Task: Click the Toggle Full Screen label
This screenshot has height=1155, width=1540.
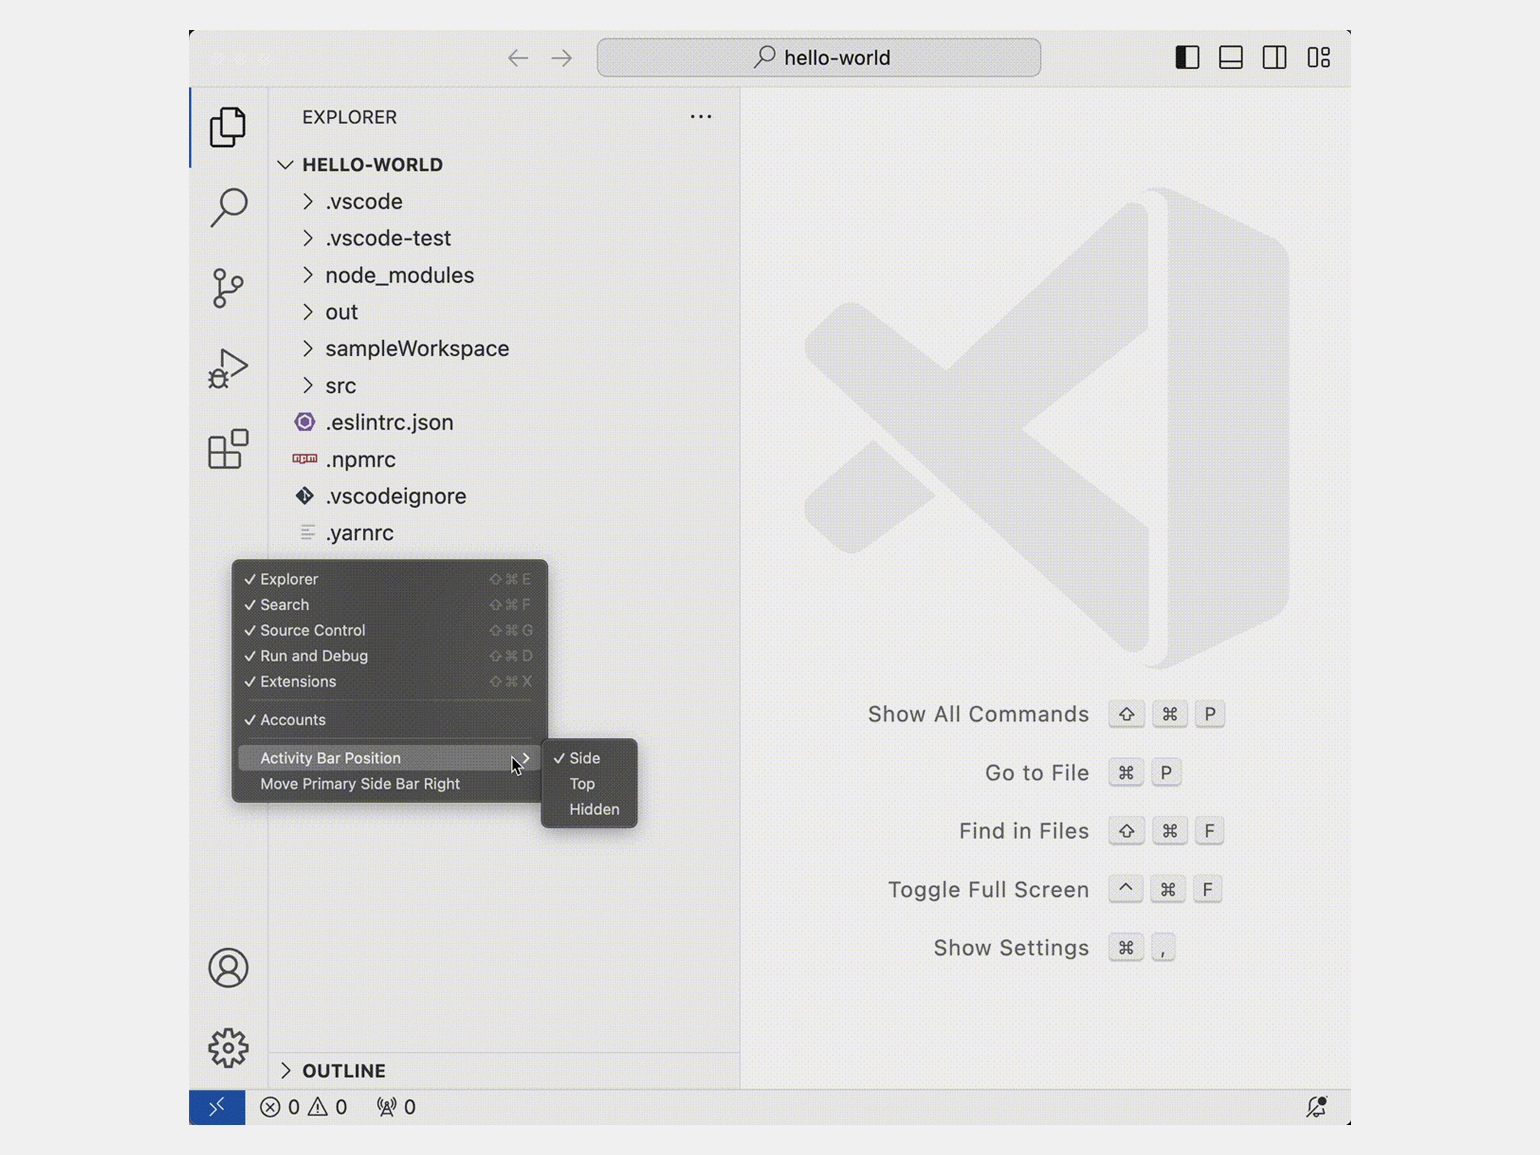Action: pyautogui.click(x=988, y=890)
